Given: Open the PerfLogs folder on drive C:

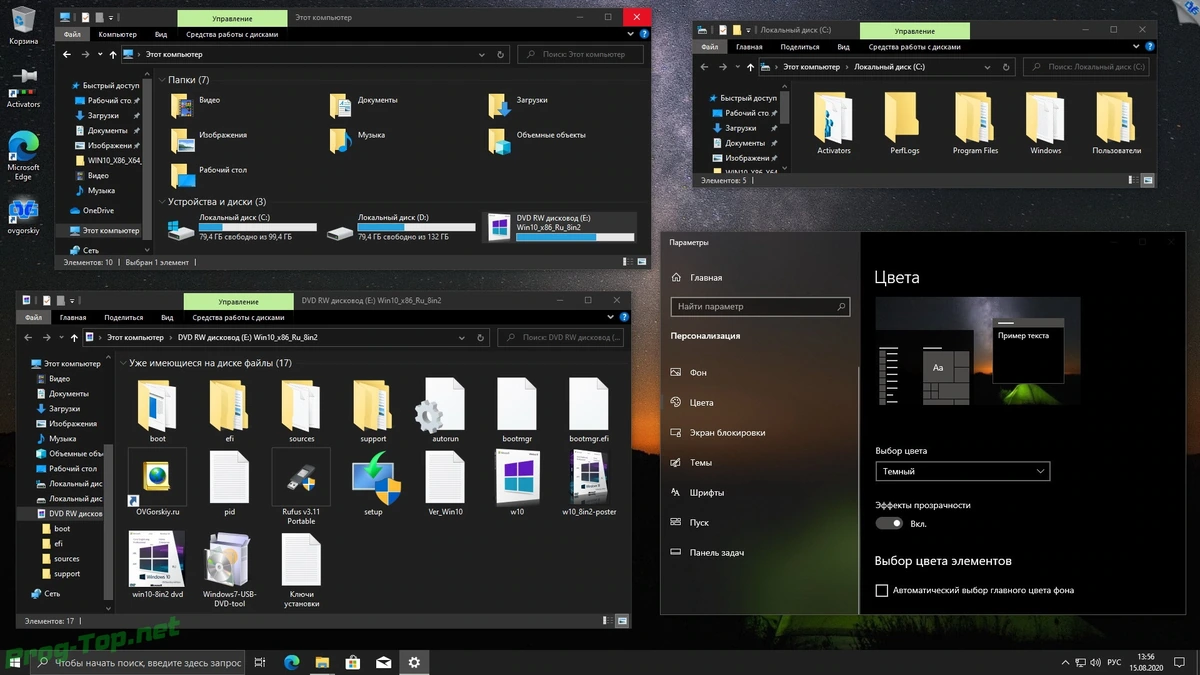Looking at the screenshot, I should 904,123.
